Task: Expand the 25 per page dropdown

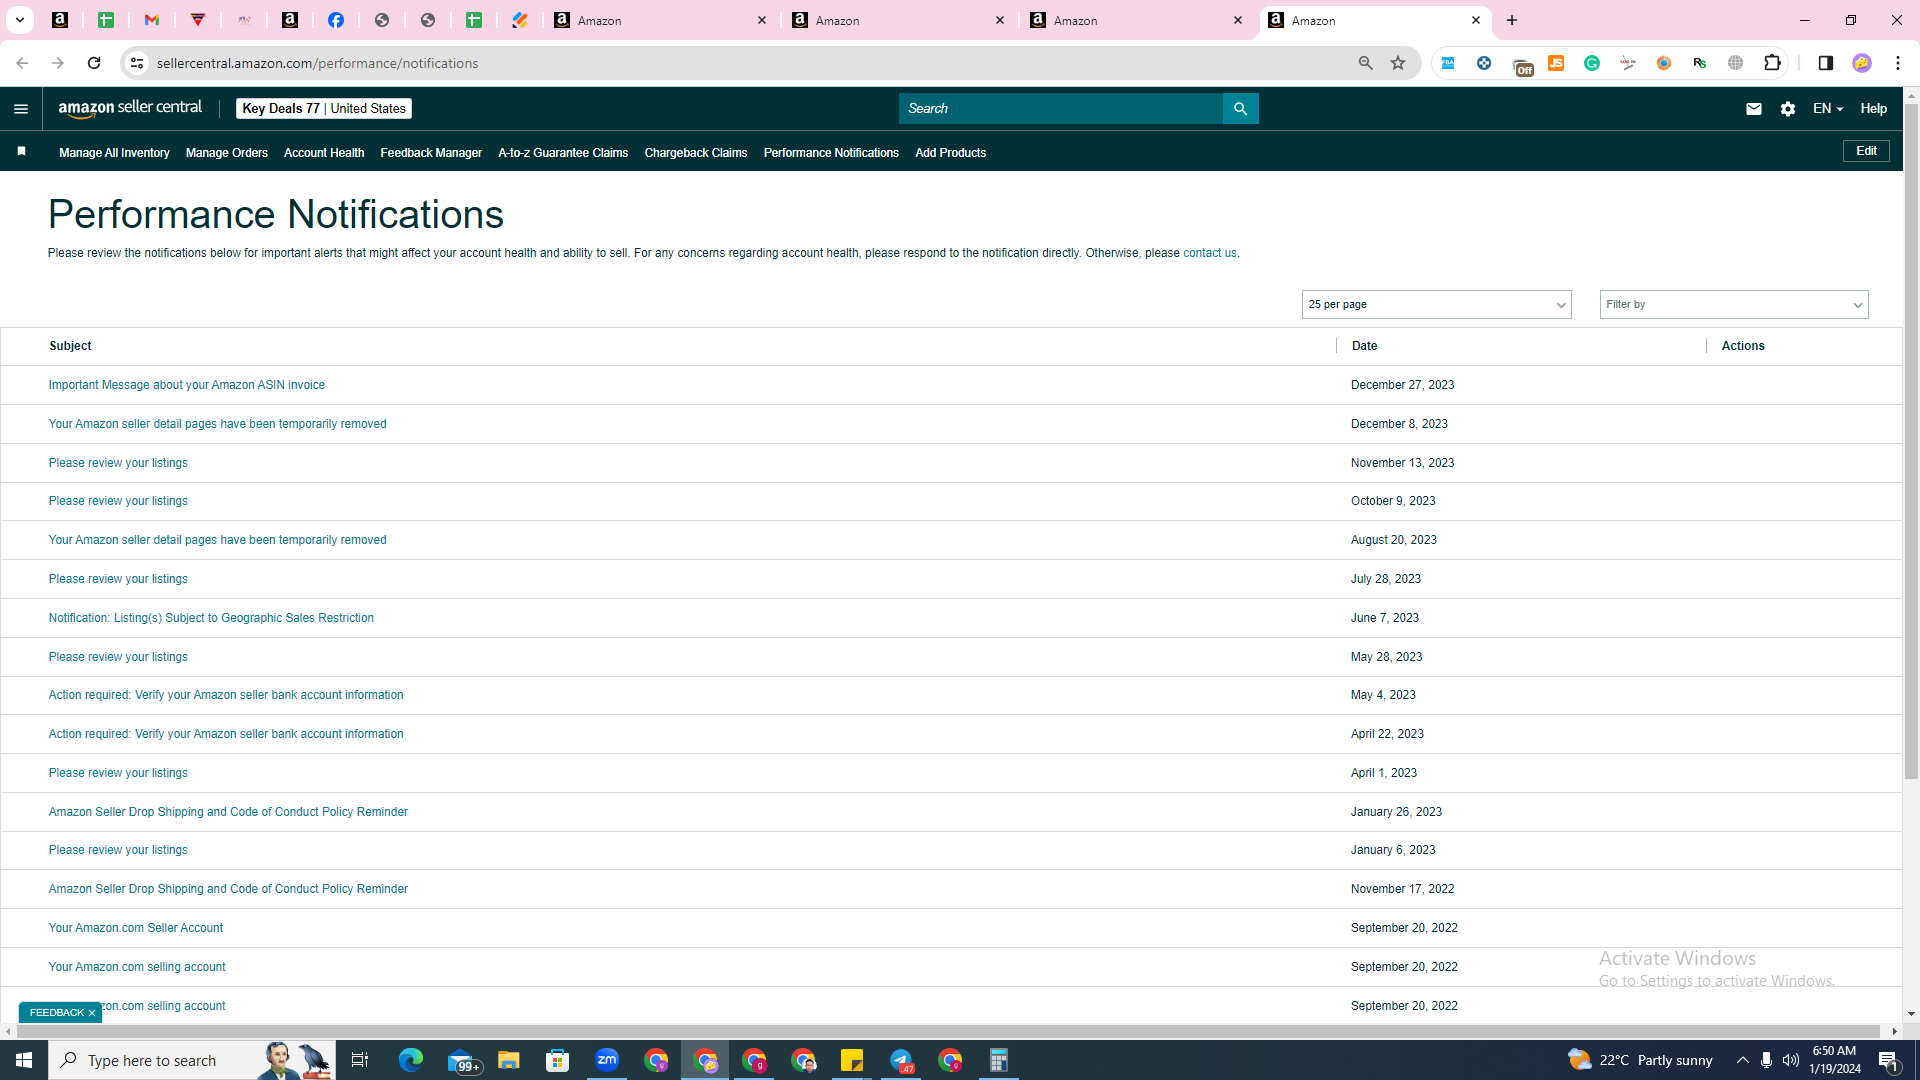Action: point(1436,305)
